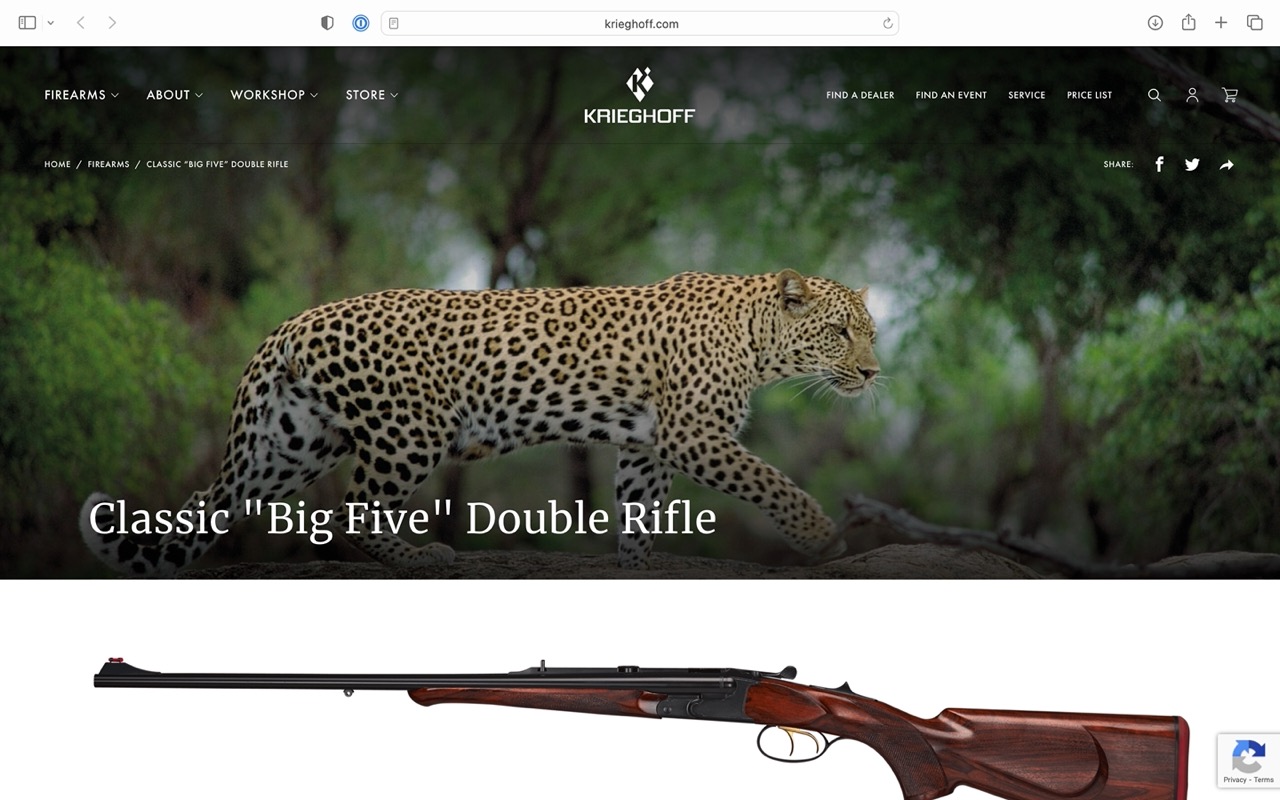Open Safari downloads icon
Screen dimensions: 1280x800
coord(1155,23)
